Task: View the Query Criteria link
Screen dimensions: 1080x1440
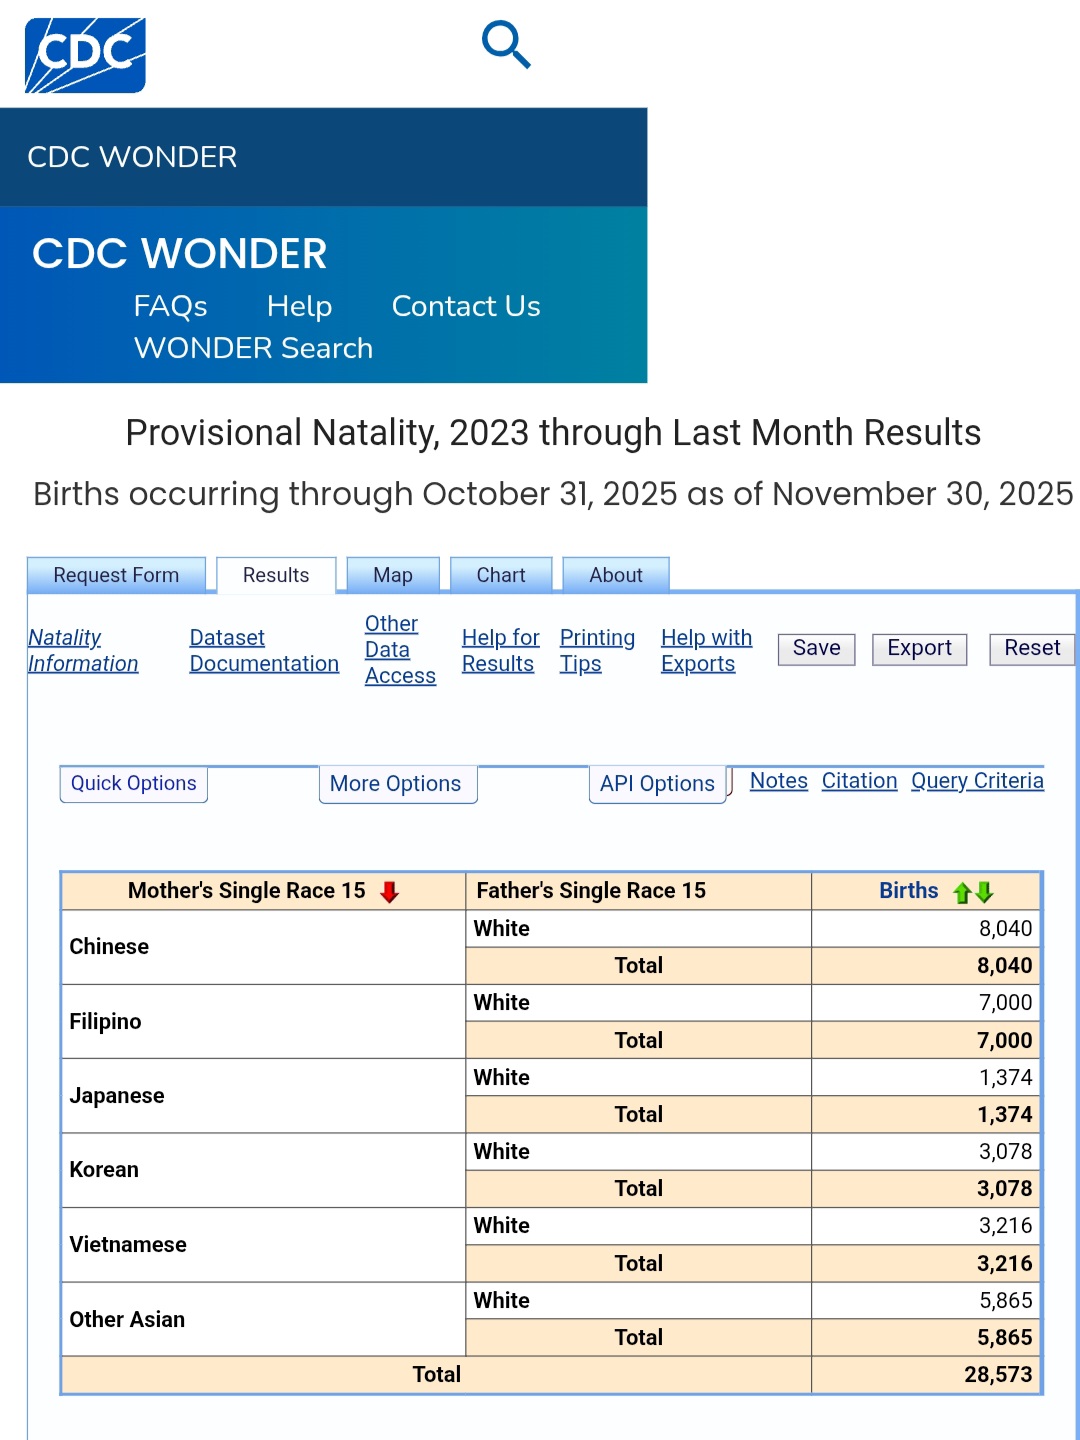Action: pos(977,781)
